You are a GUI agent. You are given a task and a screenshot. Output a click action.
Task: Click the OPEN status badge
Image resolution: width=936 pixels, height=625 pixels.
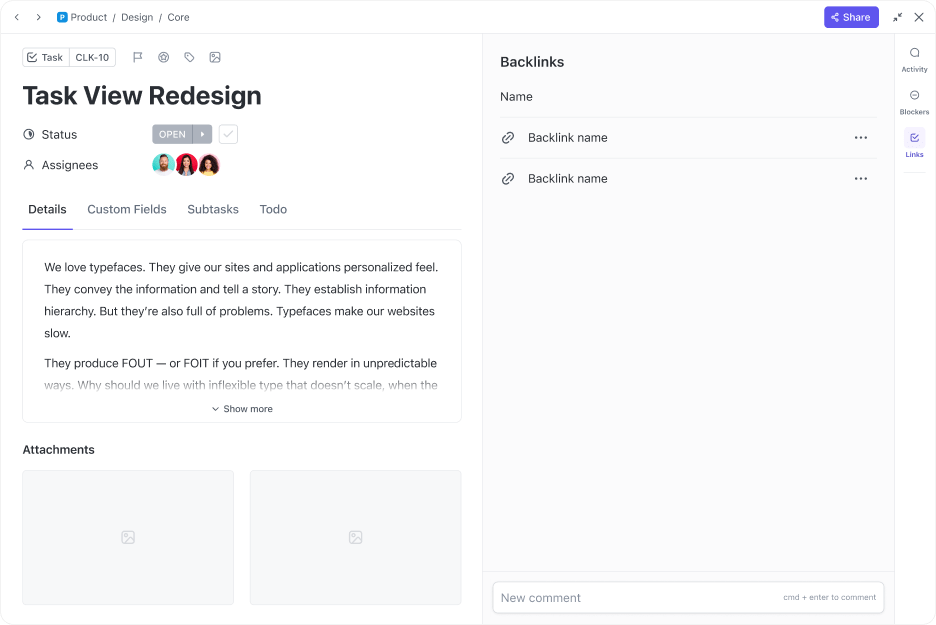[x=172, y=134]
